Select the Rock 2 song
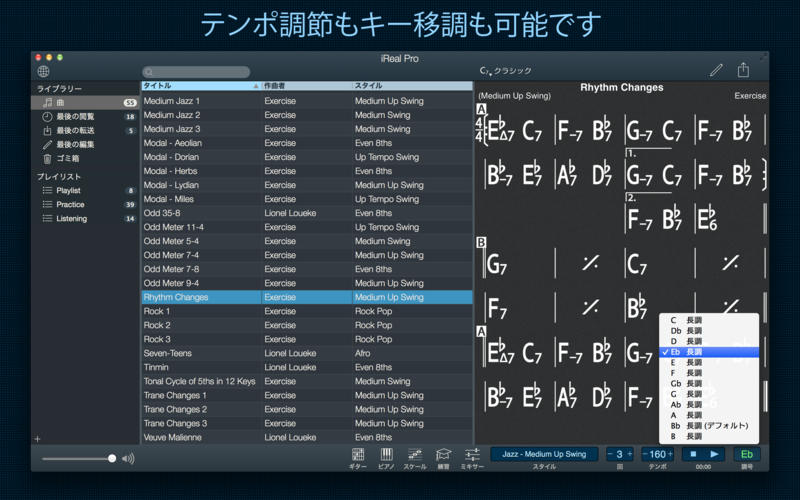The image size is (800, 500). [x=307, y=325]
